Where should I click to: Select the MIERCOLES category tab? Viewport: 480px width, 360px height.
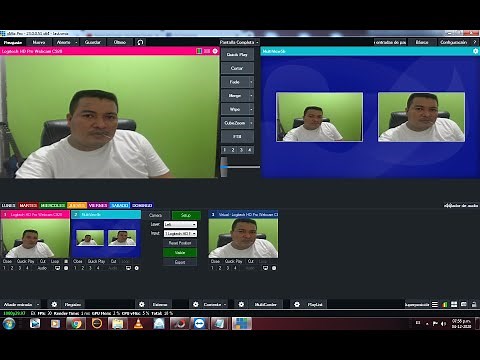pos(53,205)
